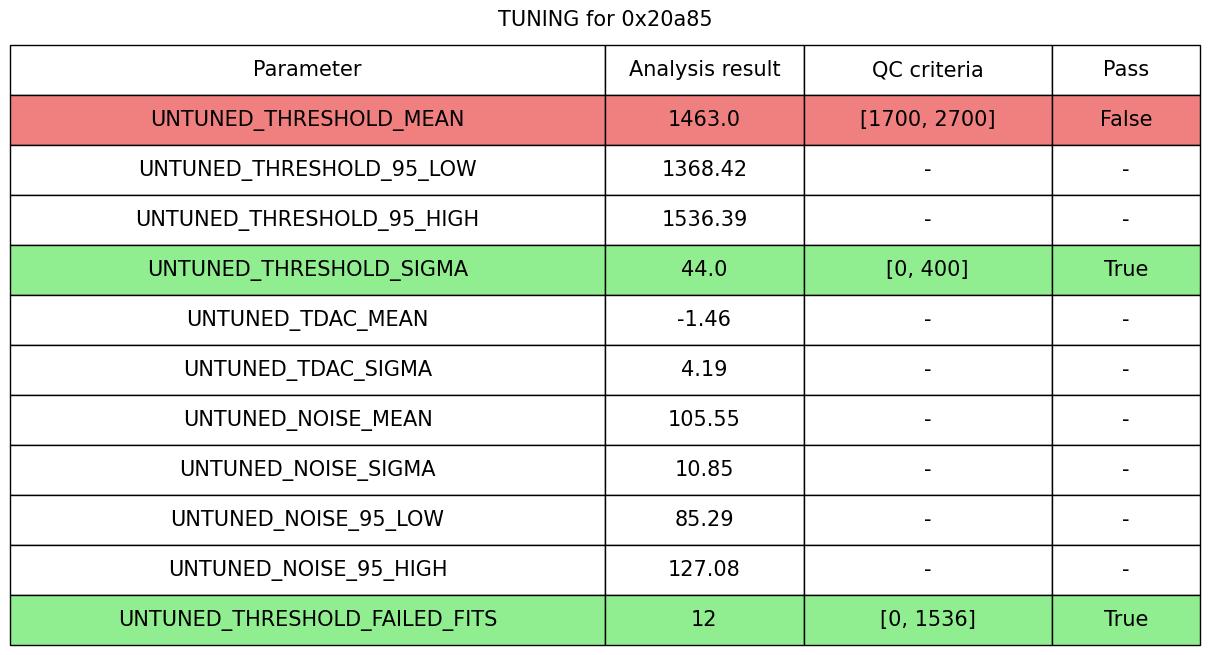Select the UNTUNED_THRESHOLD_MEAN parameter cell

coord(307,120)
